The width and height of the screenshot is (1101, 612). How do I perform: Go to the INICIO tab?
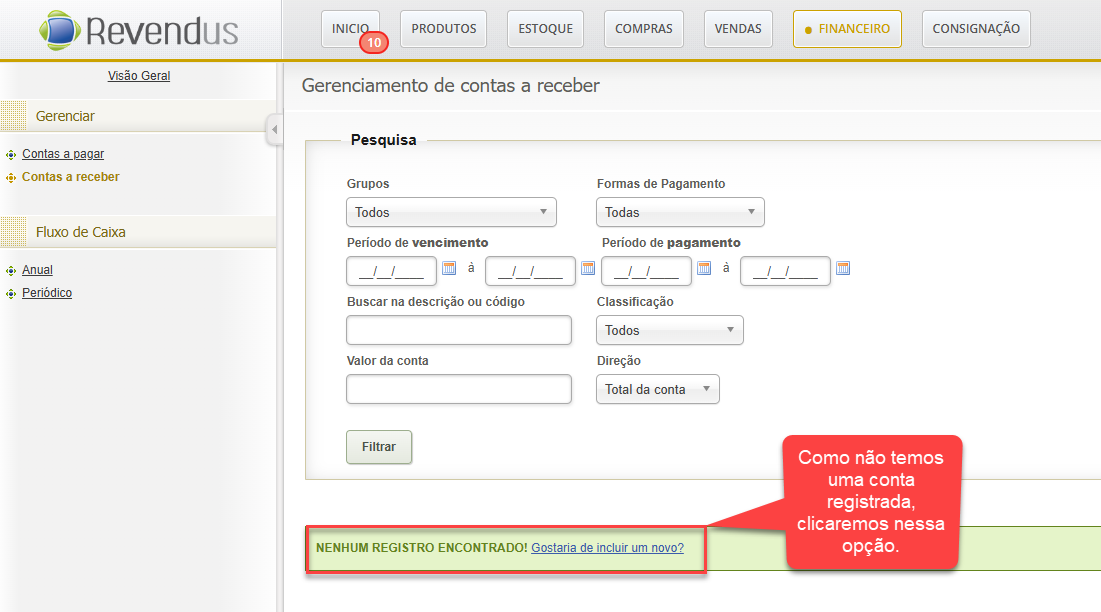350,29
